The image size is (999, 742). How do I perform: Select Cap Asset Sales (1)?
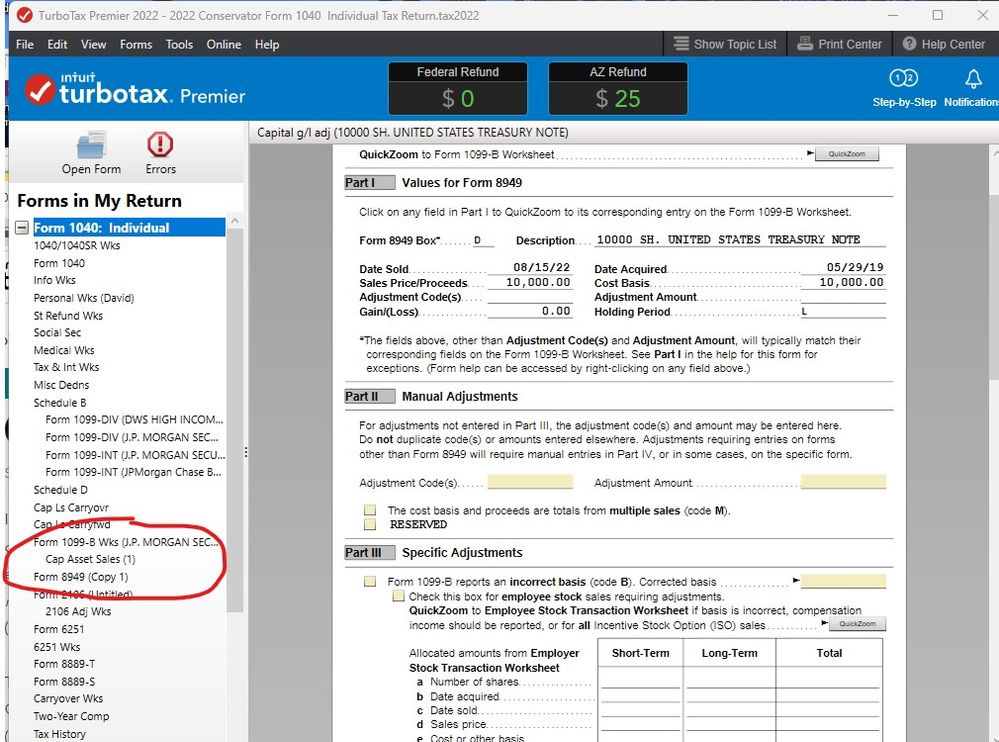coord(90,559)
